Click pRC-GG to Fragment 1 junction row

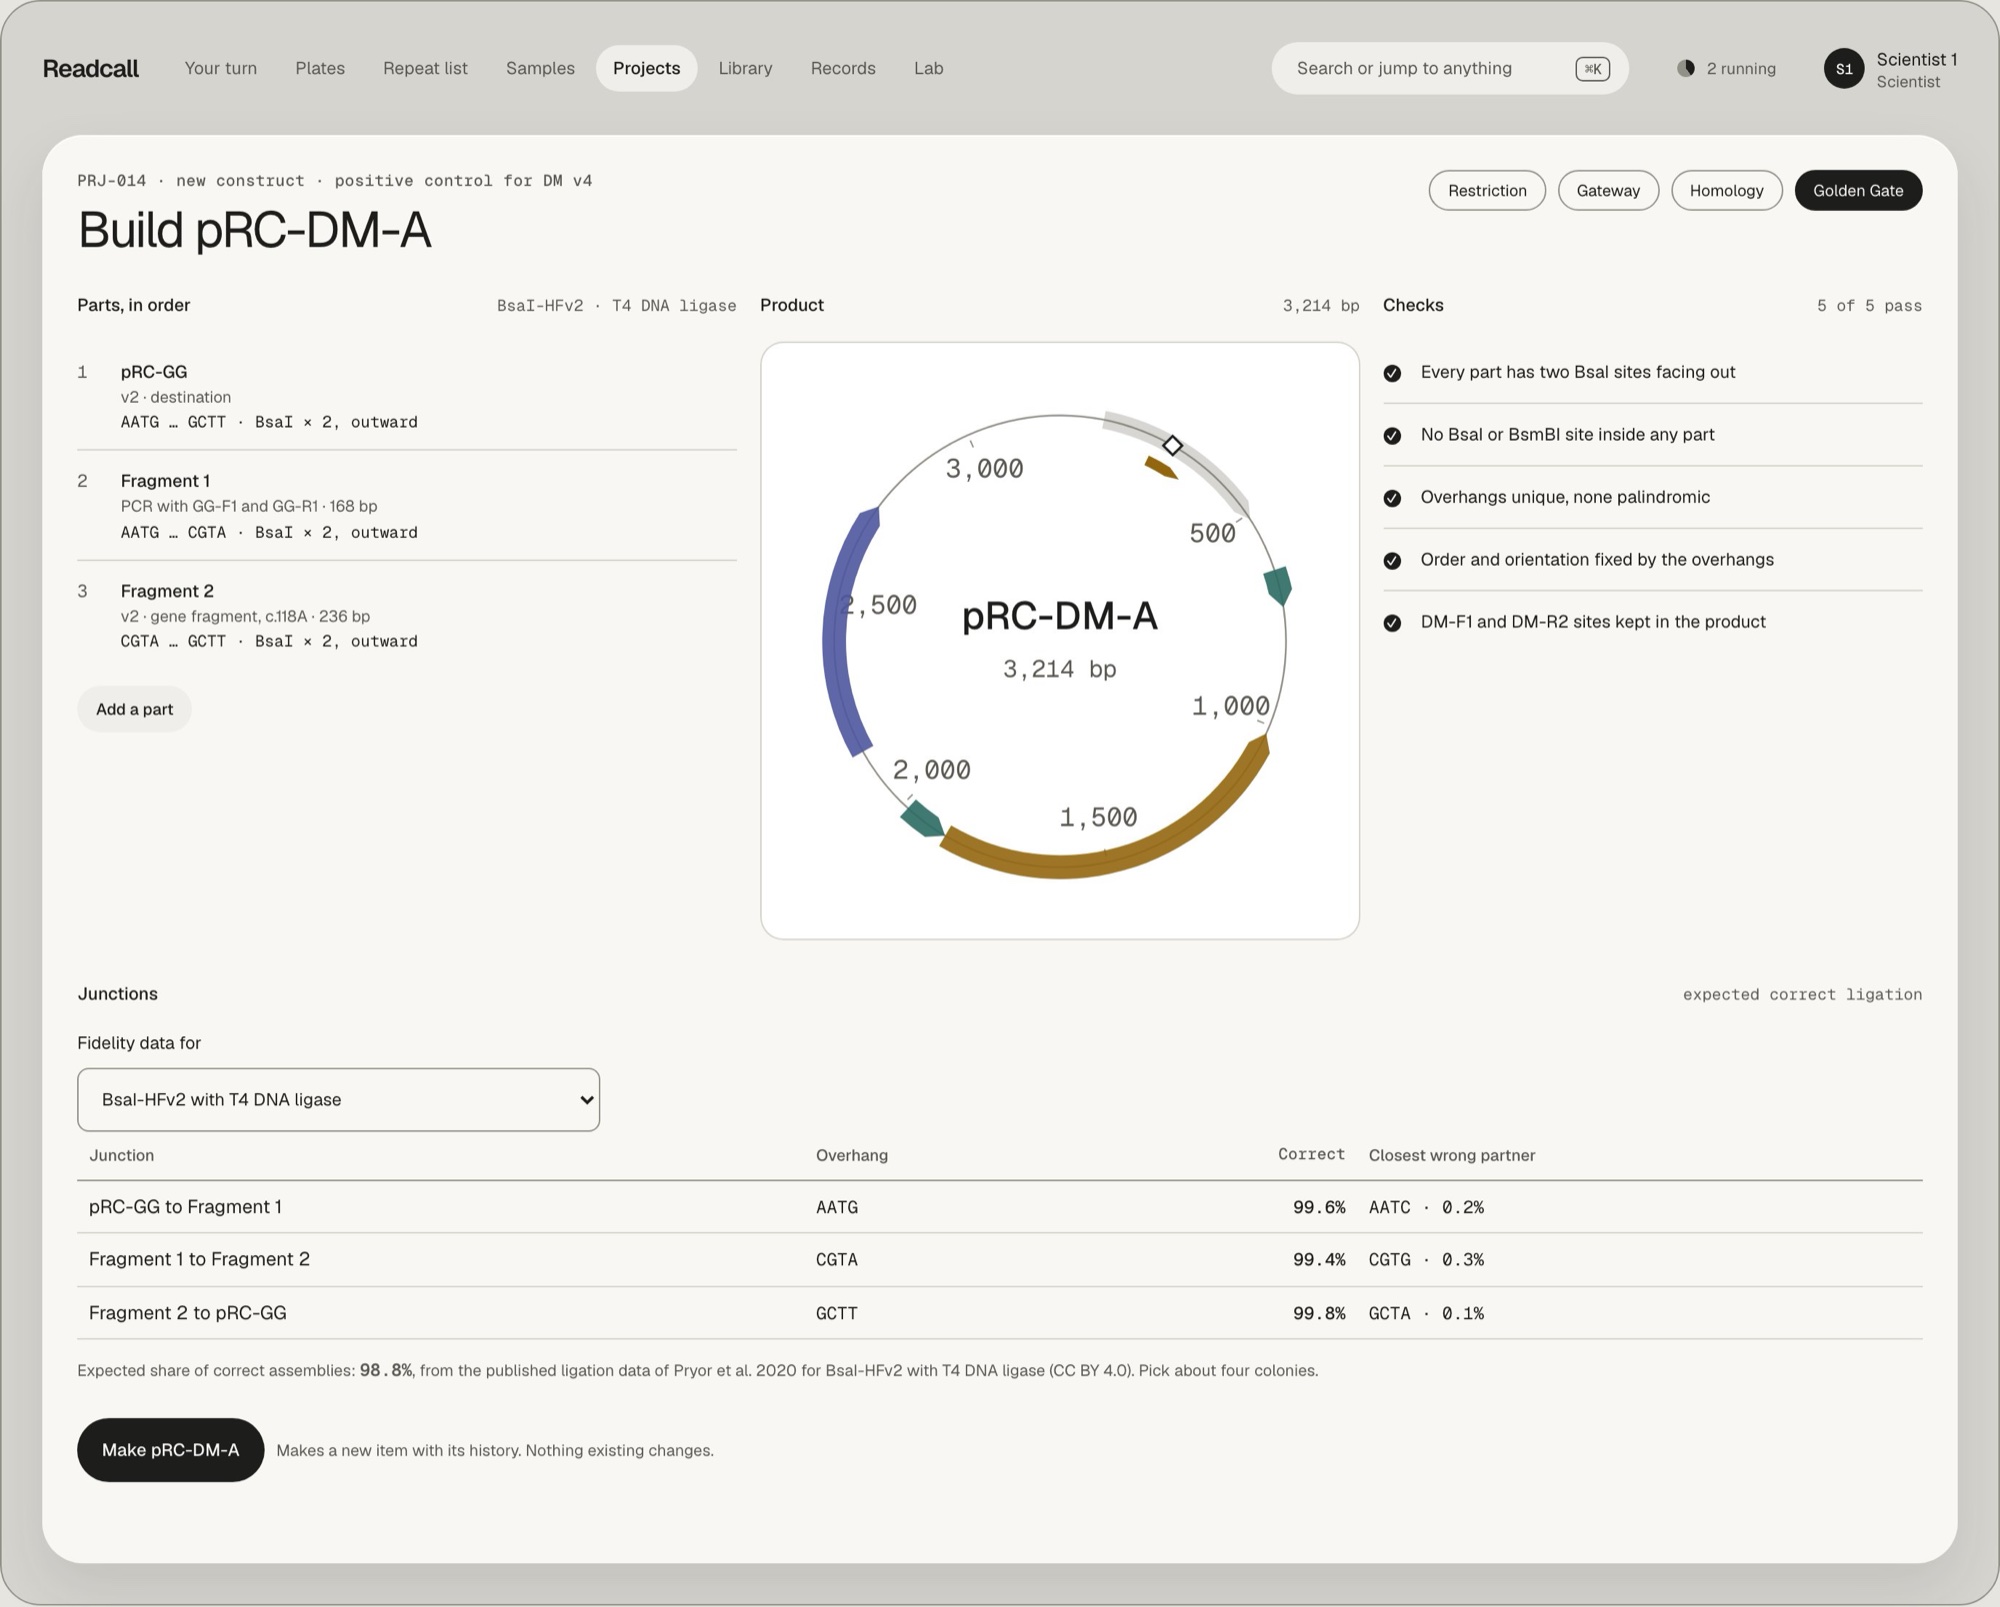coord(999,1207)
